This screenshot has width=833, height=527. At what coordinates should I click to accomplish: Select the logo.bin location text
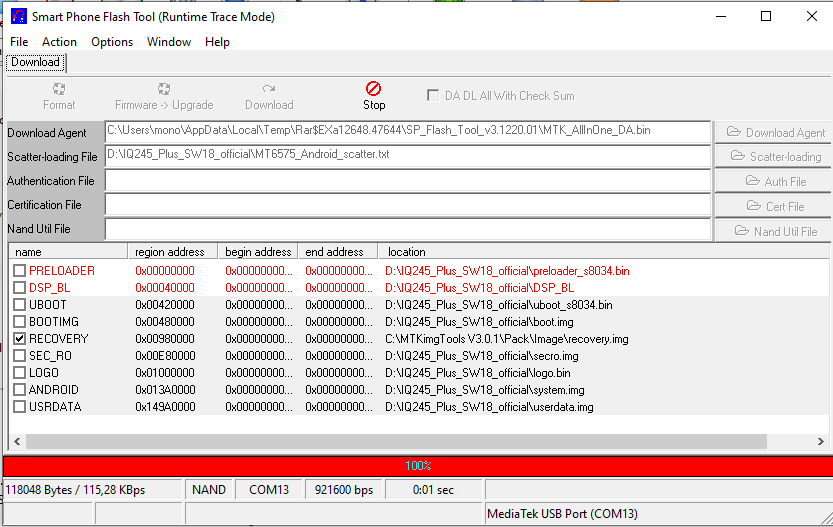pyautogui.click(x=478, y=373)
